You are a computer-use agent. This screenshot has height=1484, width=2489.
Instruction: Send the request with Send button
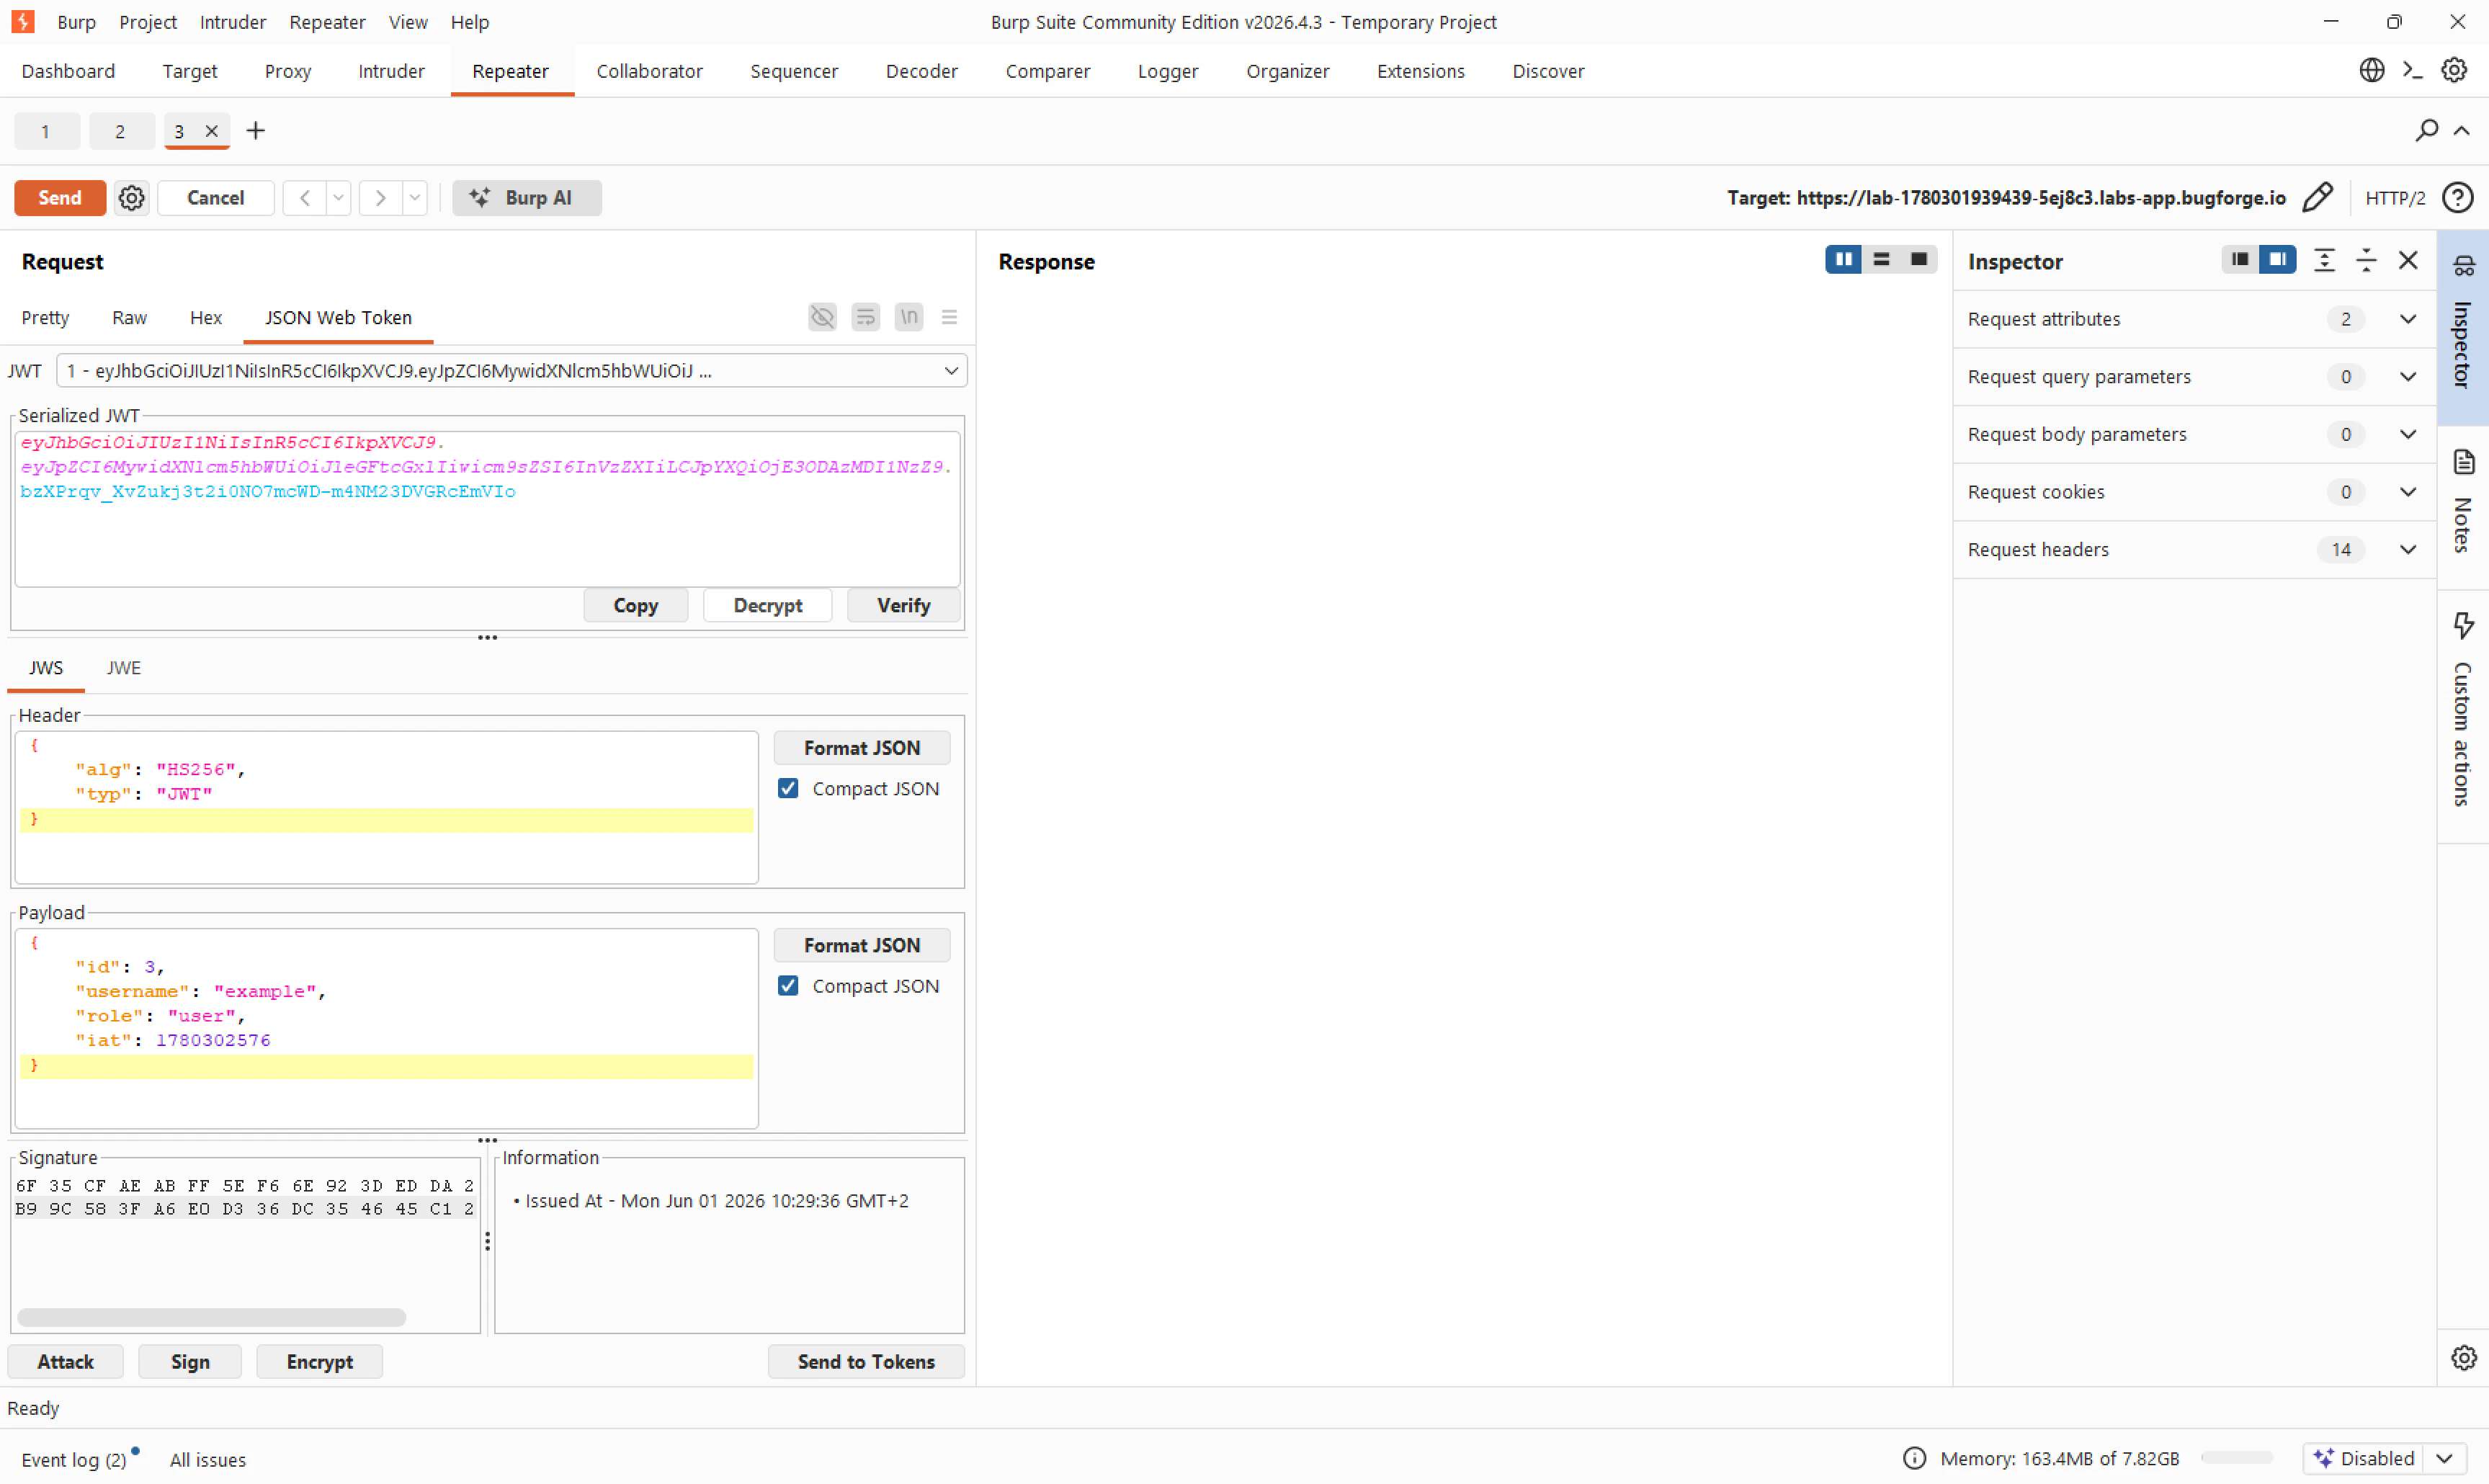point(59,198)
